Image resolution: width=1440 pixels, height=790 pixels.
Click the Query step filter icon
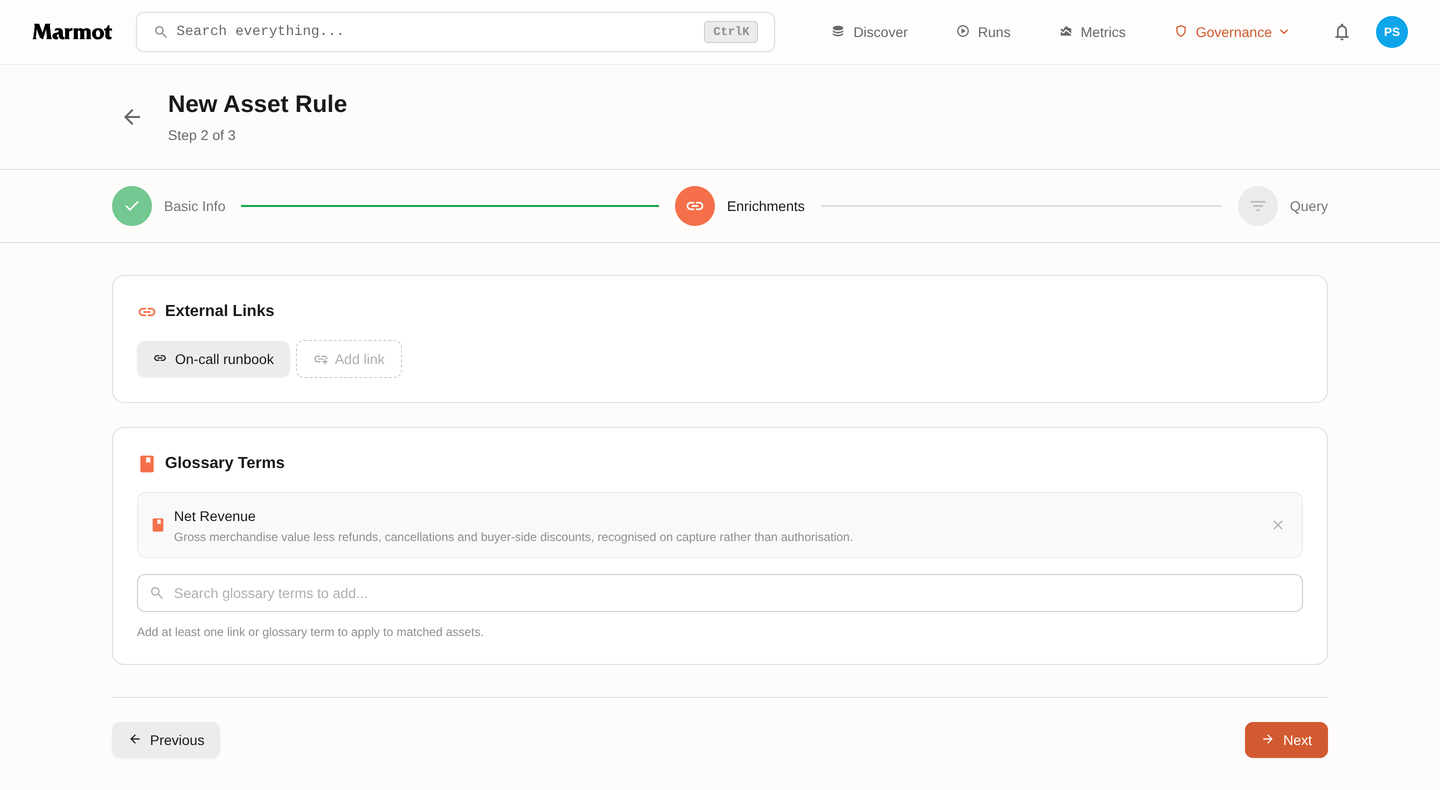click(1258, 206)
